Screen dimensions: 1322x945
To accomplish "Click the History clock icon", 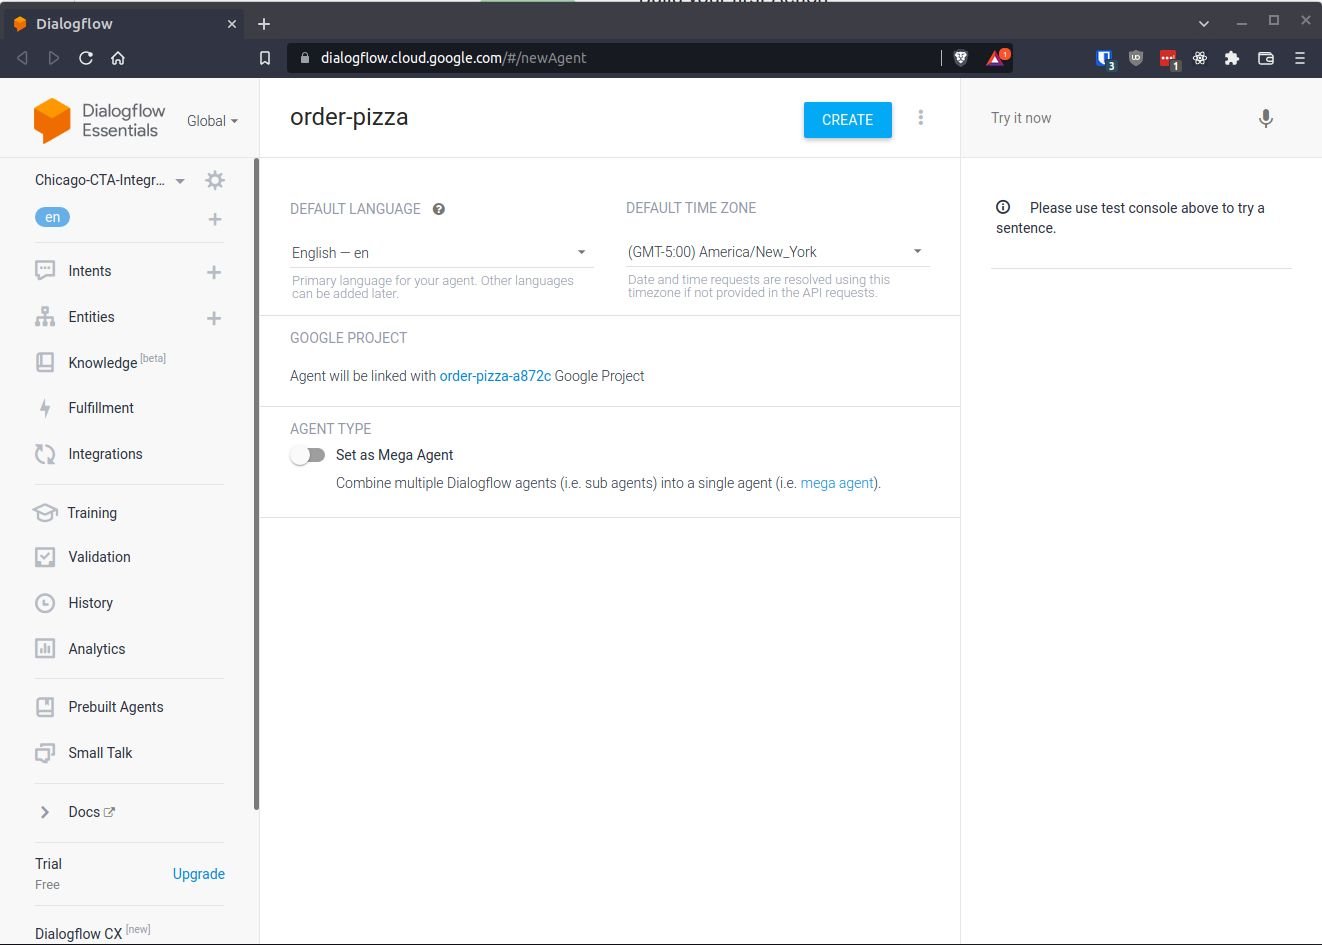I will click(x=45, y=603).
